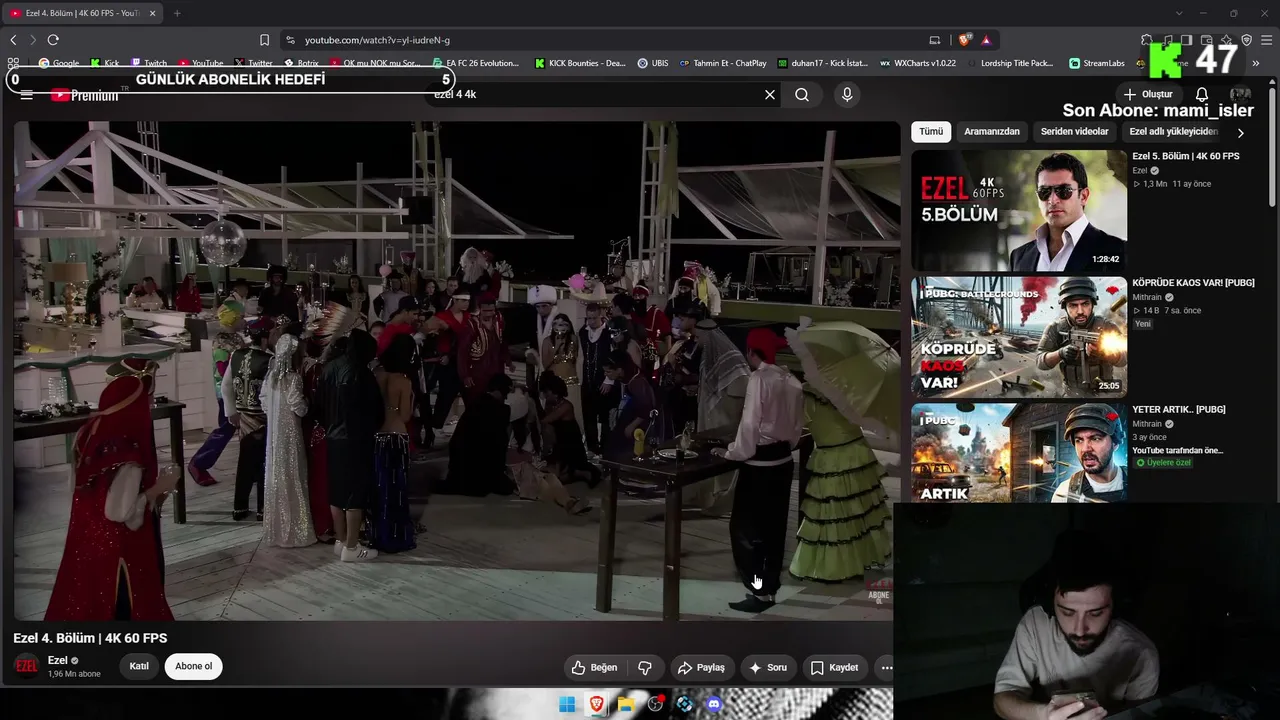Open more actions three-dot menu
The width and height of the screenshot is (1280, 720).
pyautogui.click(x=886, y=667)
